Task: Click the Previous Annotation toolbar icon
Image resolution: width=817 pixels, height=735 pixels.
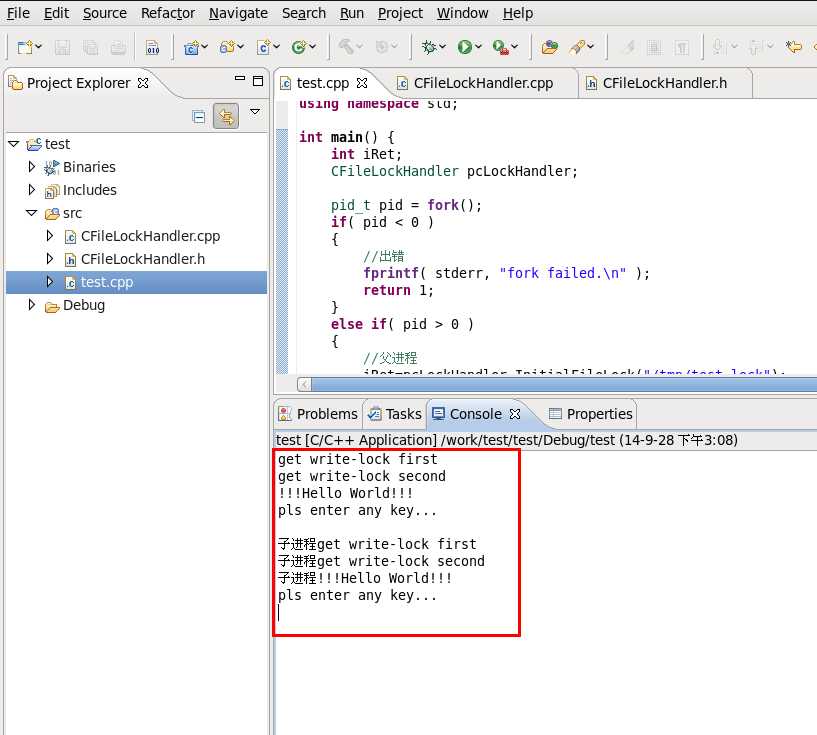Action: pyautogui.click(x=755, y=47)
